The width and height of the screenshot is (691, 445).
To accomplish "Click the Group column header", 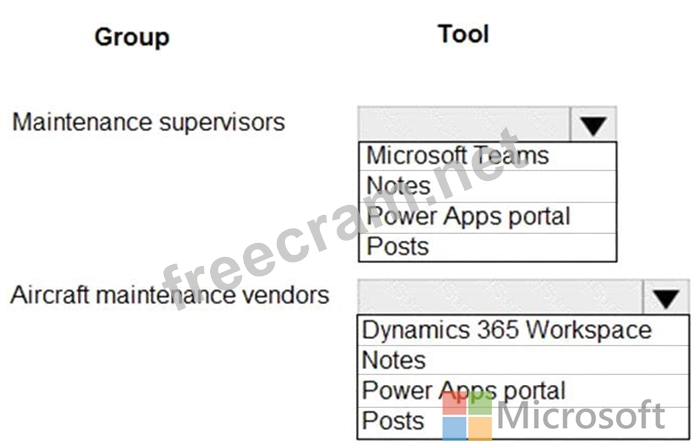I will 132,37.
